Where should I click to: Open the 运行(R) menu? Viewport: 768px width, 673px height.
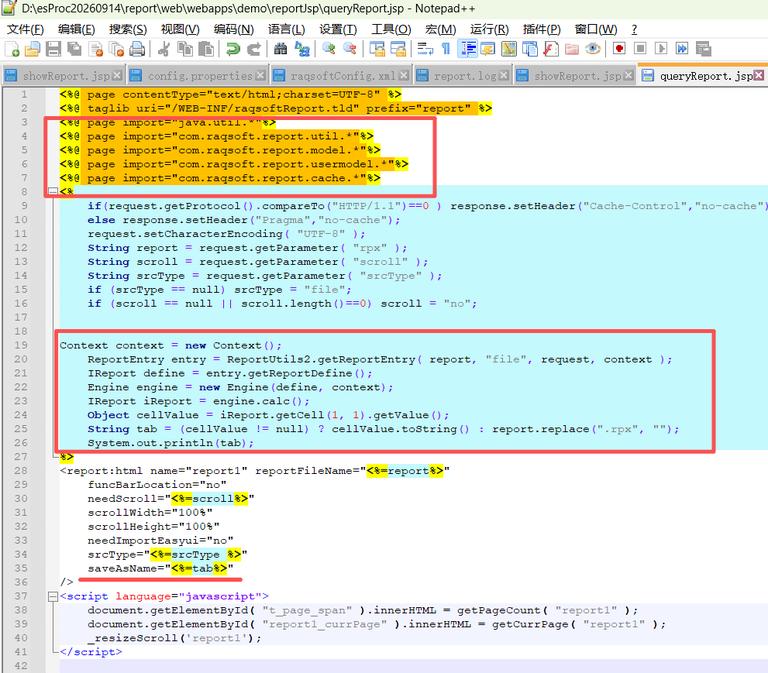(489, 29)
